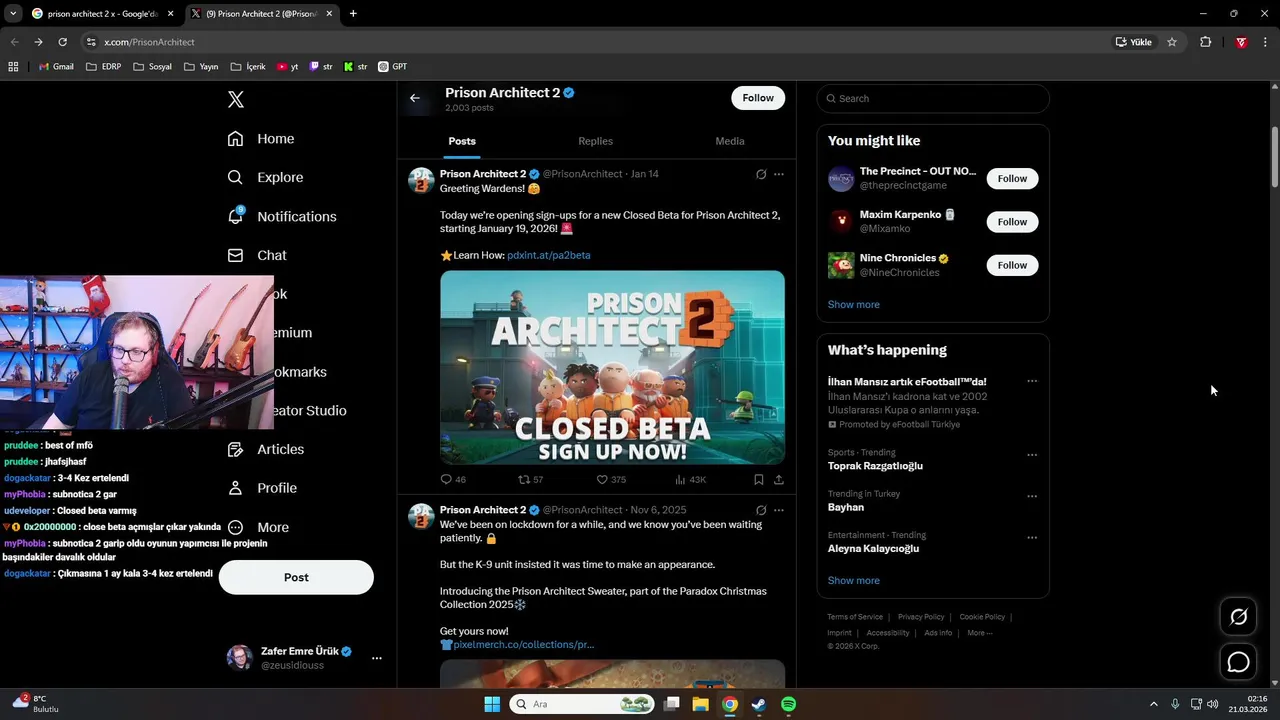Follow Nine Chronicles
Image resolution: width=1280 pixels, height=720 pixels.
pos(1012,265)
